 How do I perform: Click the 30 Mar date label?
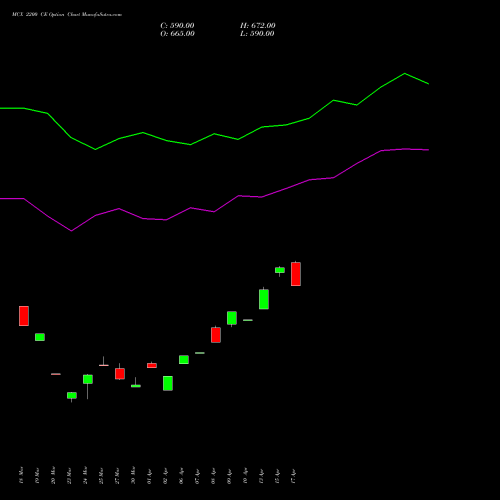[x=133, y=475]
